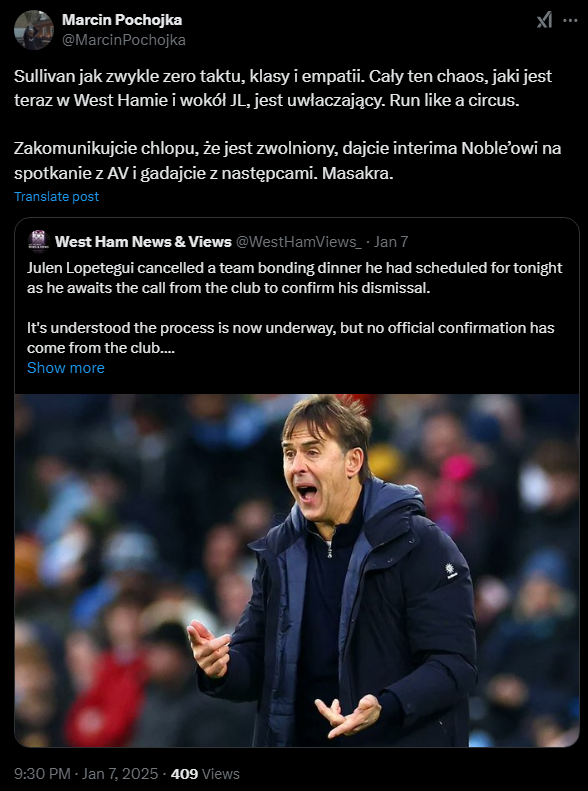Expand quoted post with Show more
Image resolution: width=588 pixels, height=791 pixels.
tap(66, 368)
